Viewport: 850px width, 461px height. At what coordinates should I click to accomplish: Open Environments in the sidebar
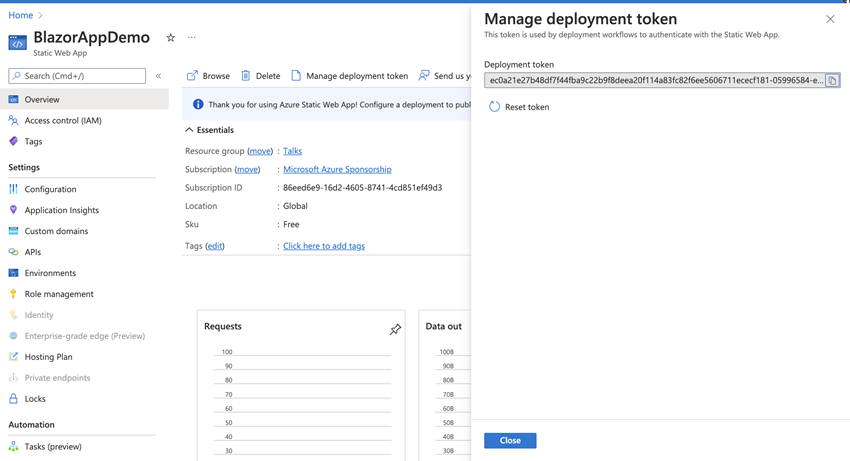pos(50,273)
